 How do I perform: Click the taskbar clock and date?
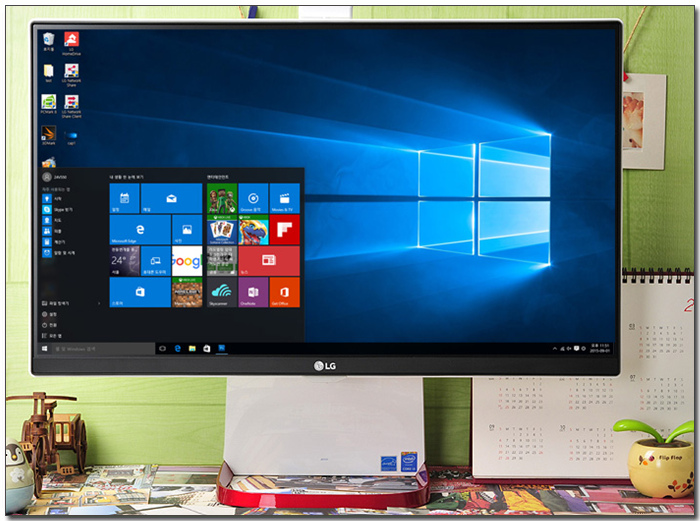(600, 348)
